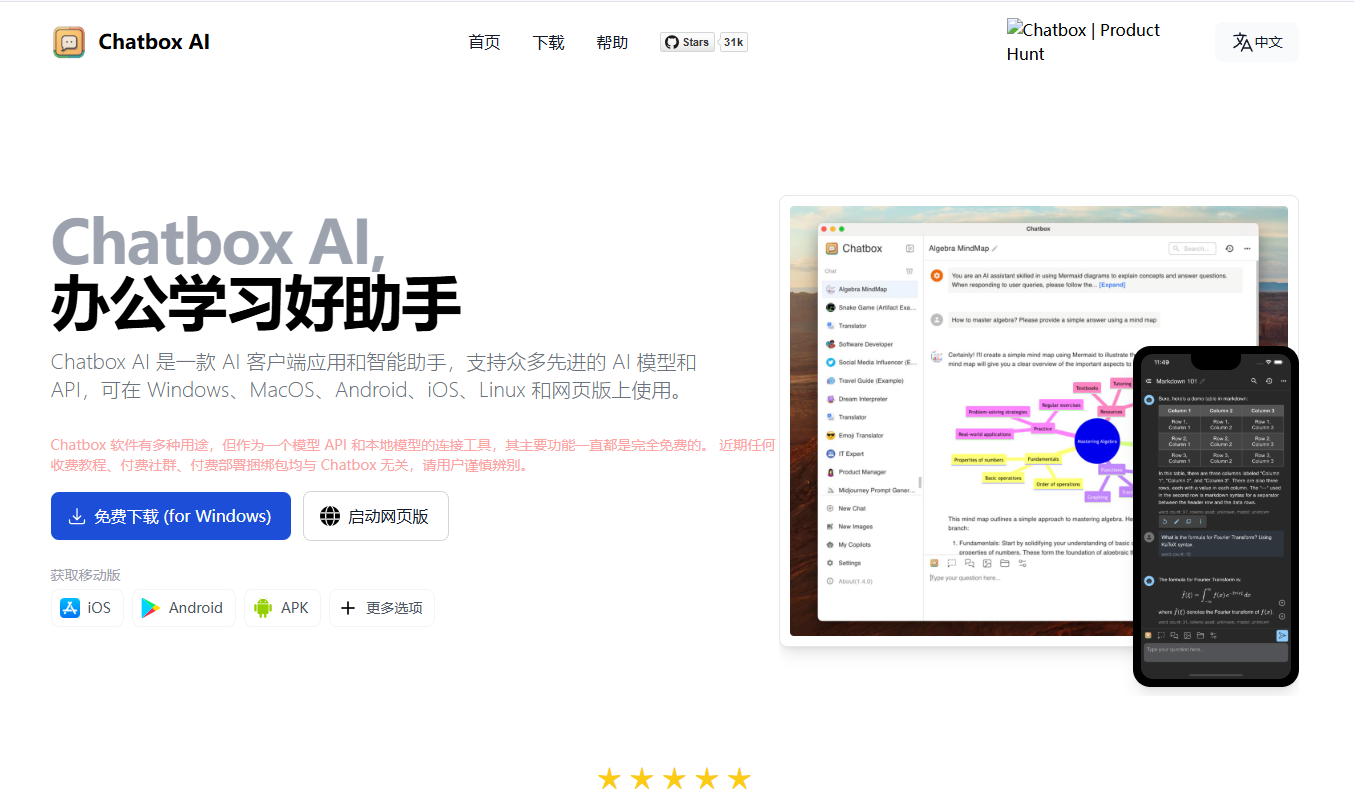Launch the web version via 启动网页版
This screenshot has height=807, width=1354.
pyautogui.click(x=376, y=516)
